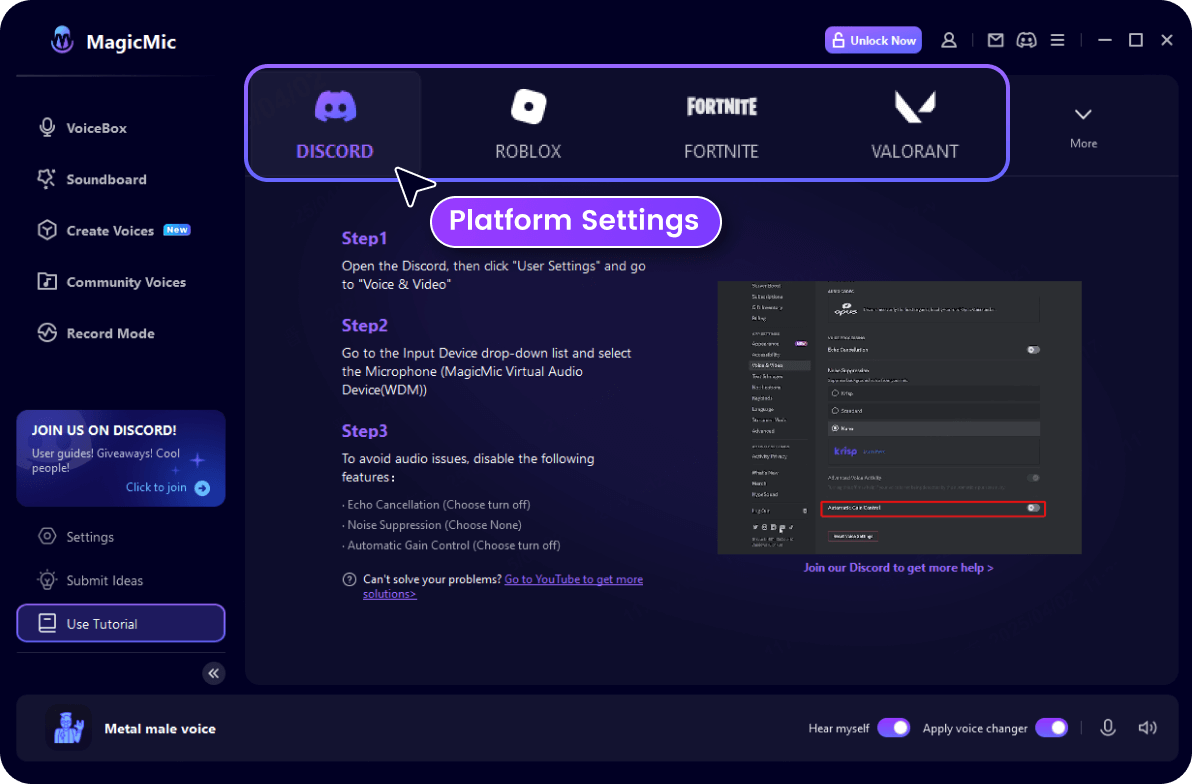Click the arrow icon beside Click to join
Viewport: 1192px width, 784px height.
202,488
